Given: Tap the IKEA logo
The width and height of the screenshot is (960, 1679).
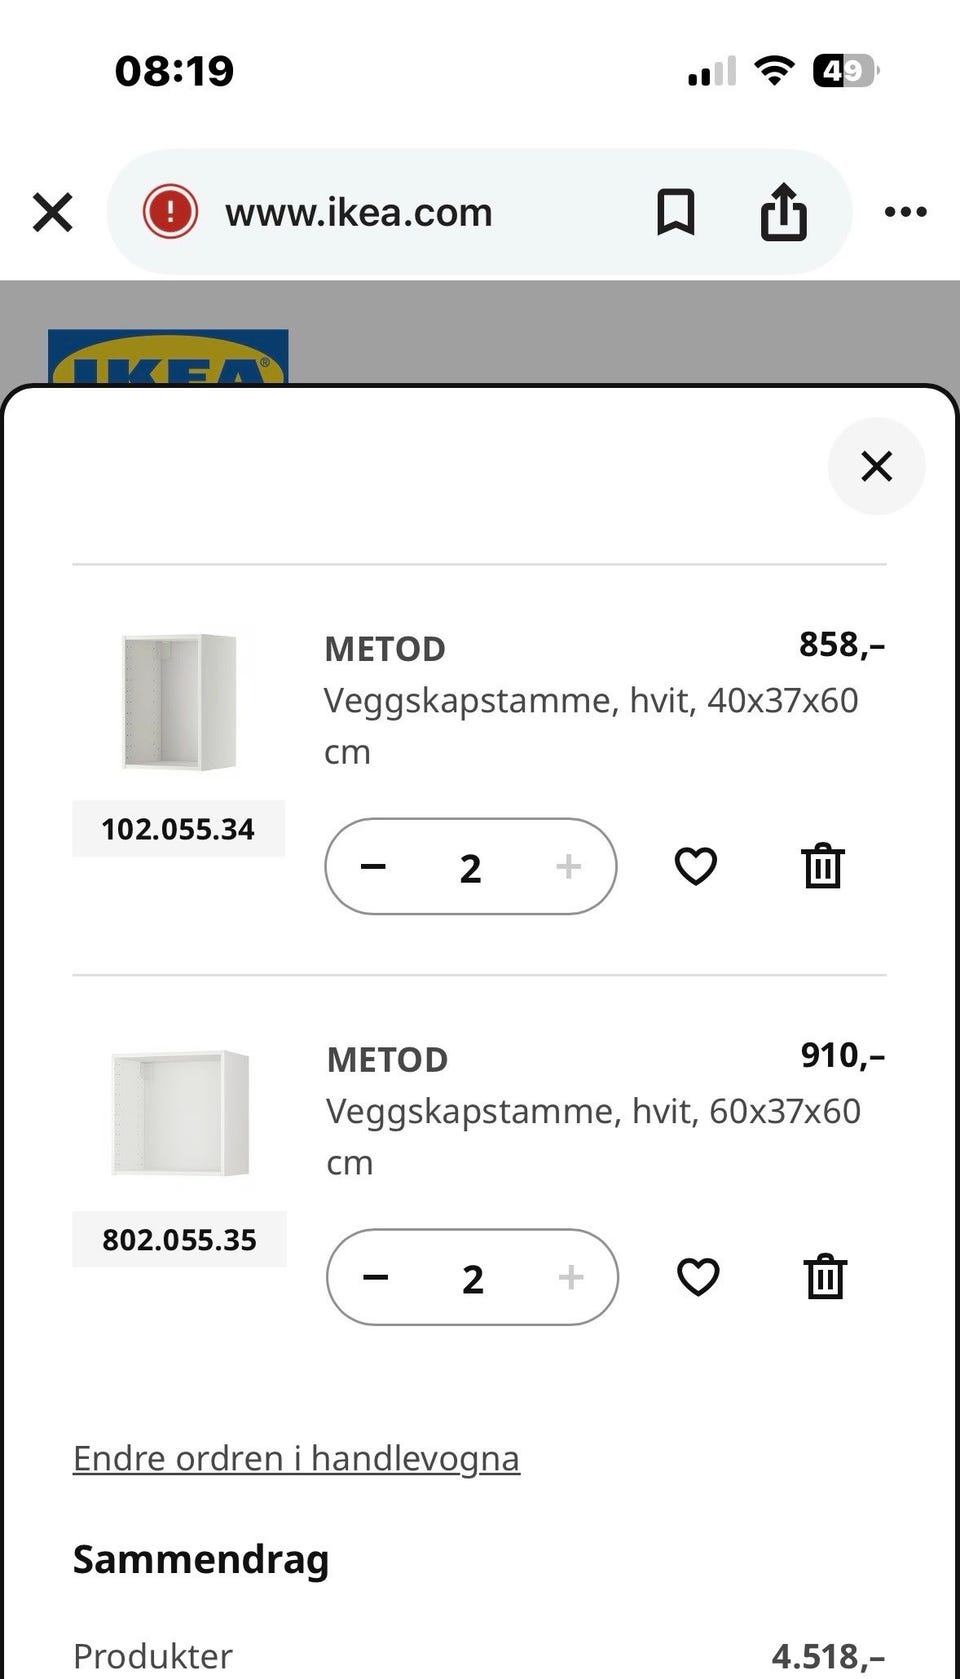Looking at the screenshot, I should [x=168, y=357].
